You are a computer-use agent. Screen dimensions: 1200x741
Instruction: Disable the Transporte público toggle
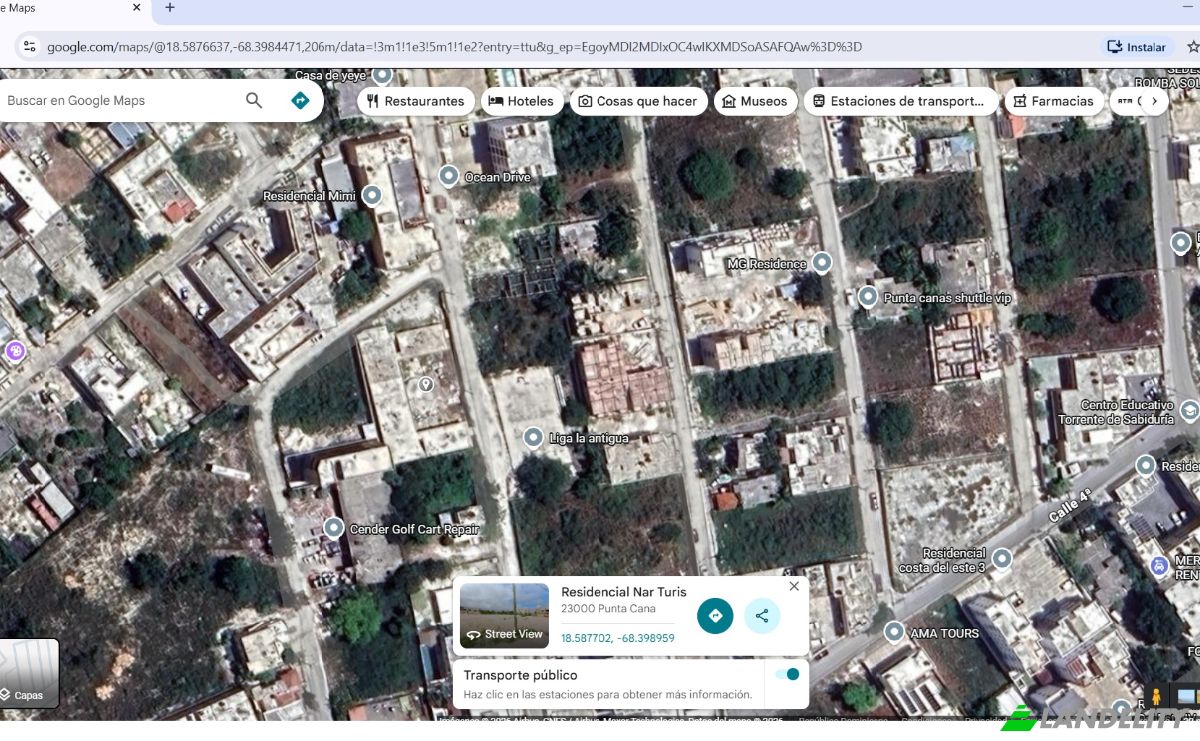(x=788, y=675)
